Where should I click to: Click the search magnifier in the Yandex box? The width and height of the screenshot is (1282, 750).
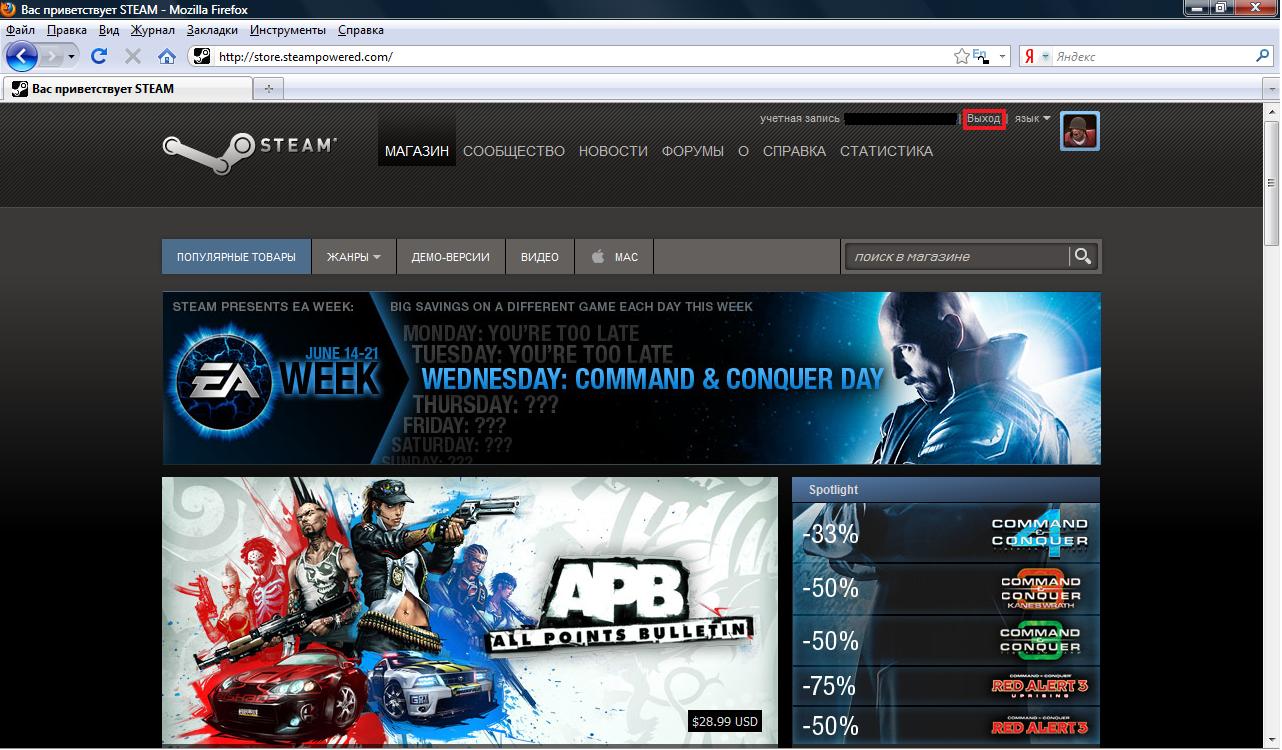[1263, 57]
